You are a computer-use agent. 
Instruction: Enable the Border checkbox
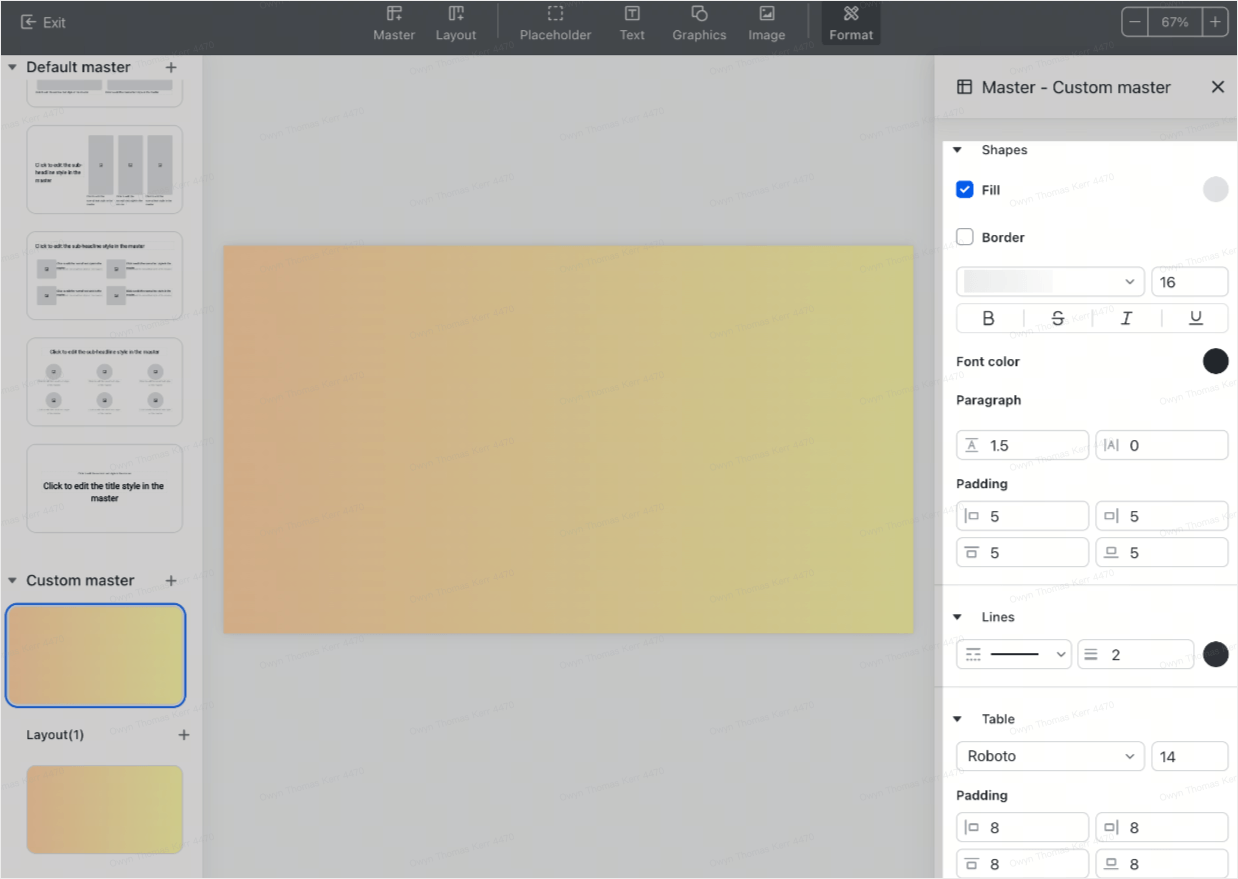965,237
